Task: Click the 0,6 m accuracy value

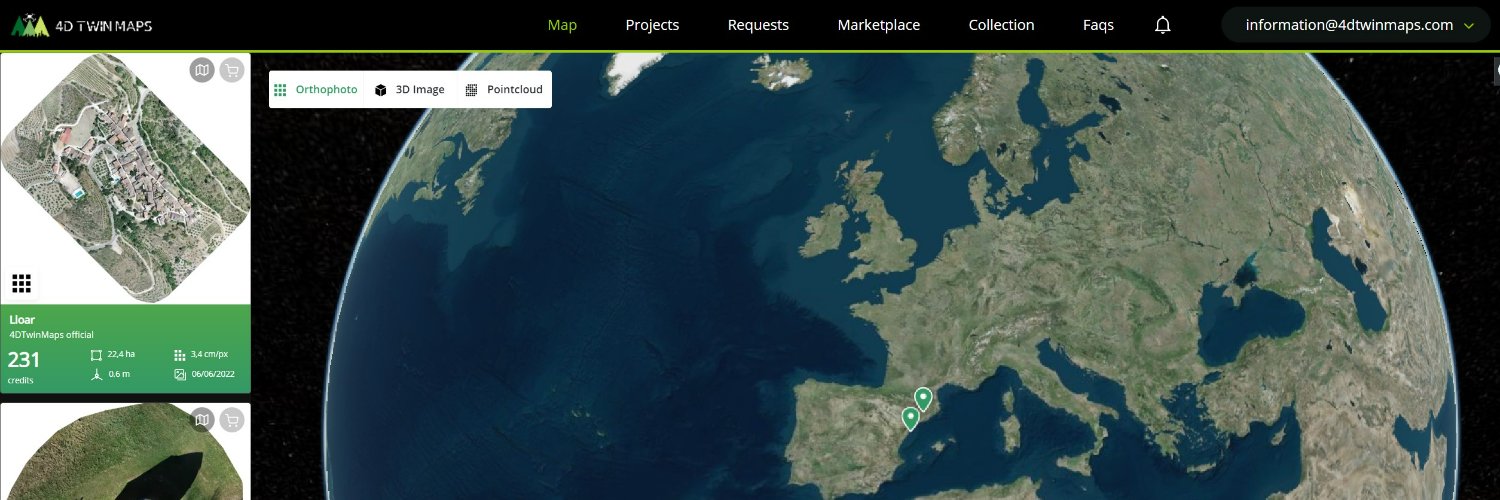Action: pyautogui.click(x=119, y=374)
